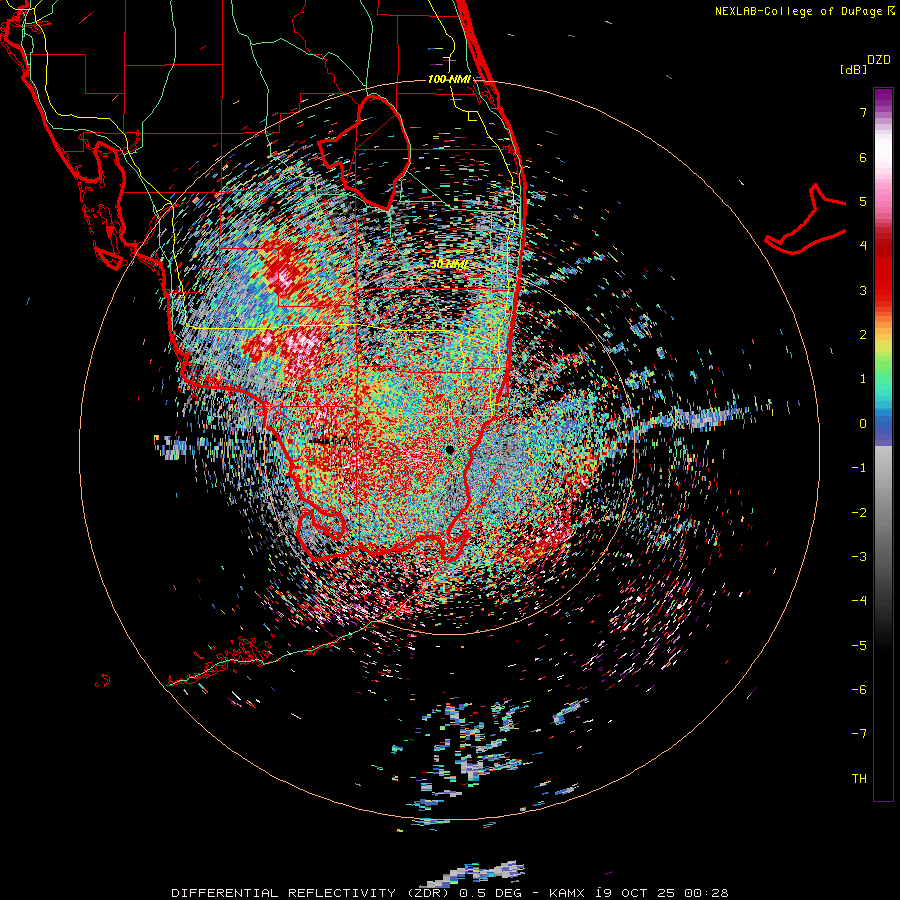This screenshot has width=900, height=900.
Task: Click the "50 NMI" range ring label
Action: click(x=449, y=264)
